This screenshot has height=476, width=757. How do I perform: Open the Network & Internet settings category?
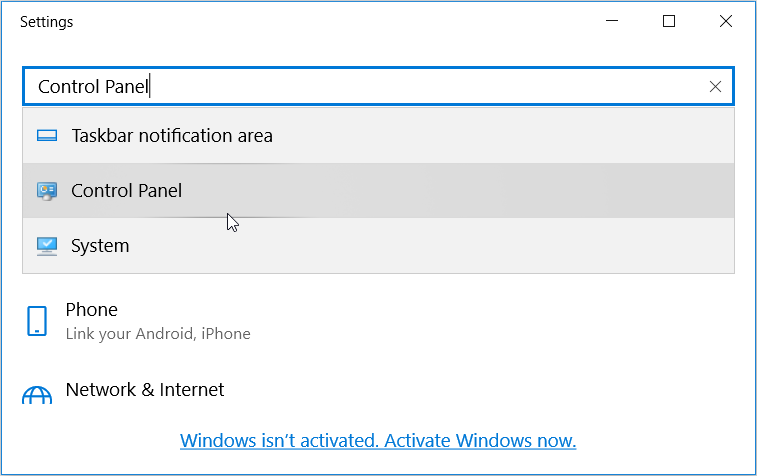click(x=145, y=390)
